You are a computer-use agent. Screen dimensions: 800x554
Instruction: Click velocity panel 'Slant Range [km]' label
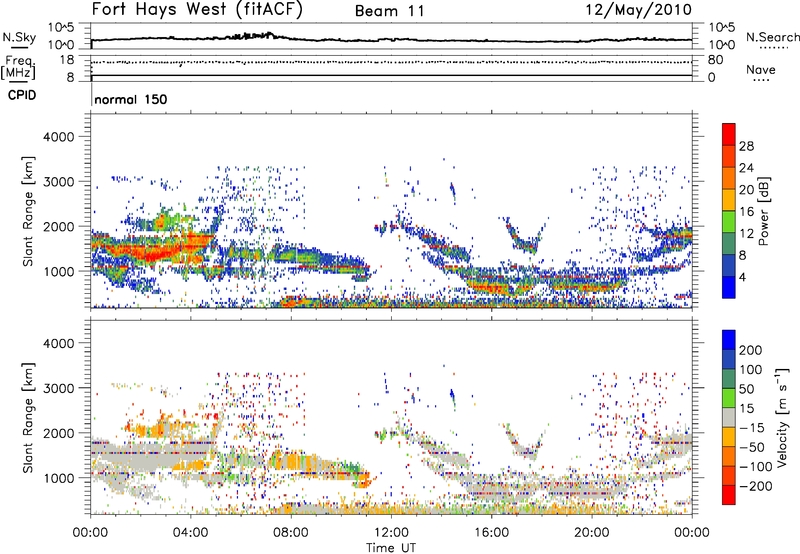pyautogui.click(x=28, y=417)
